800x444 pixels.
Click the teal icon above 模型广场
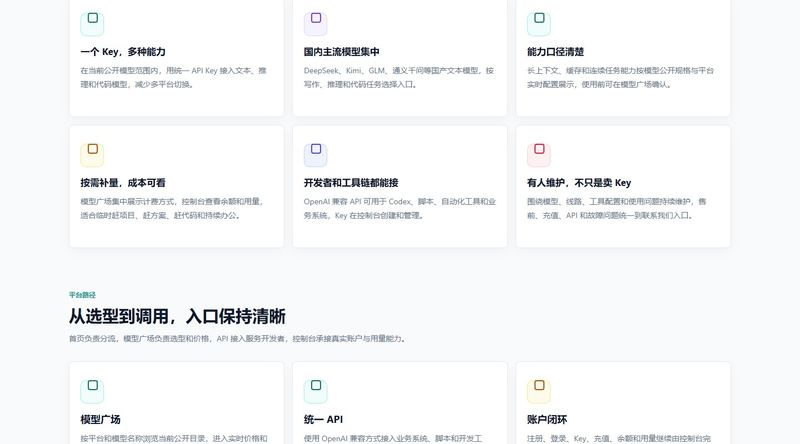click(92, 391)
